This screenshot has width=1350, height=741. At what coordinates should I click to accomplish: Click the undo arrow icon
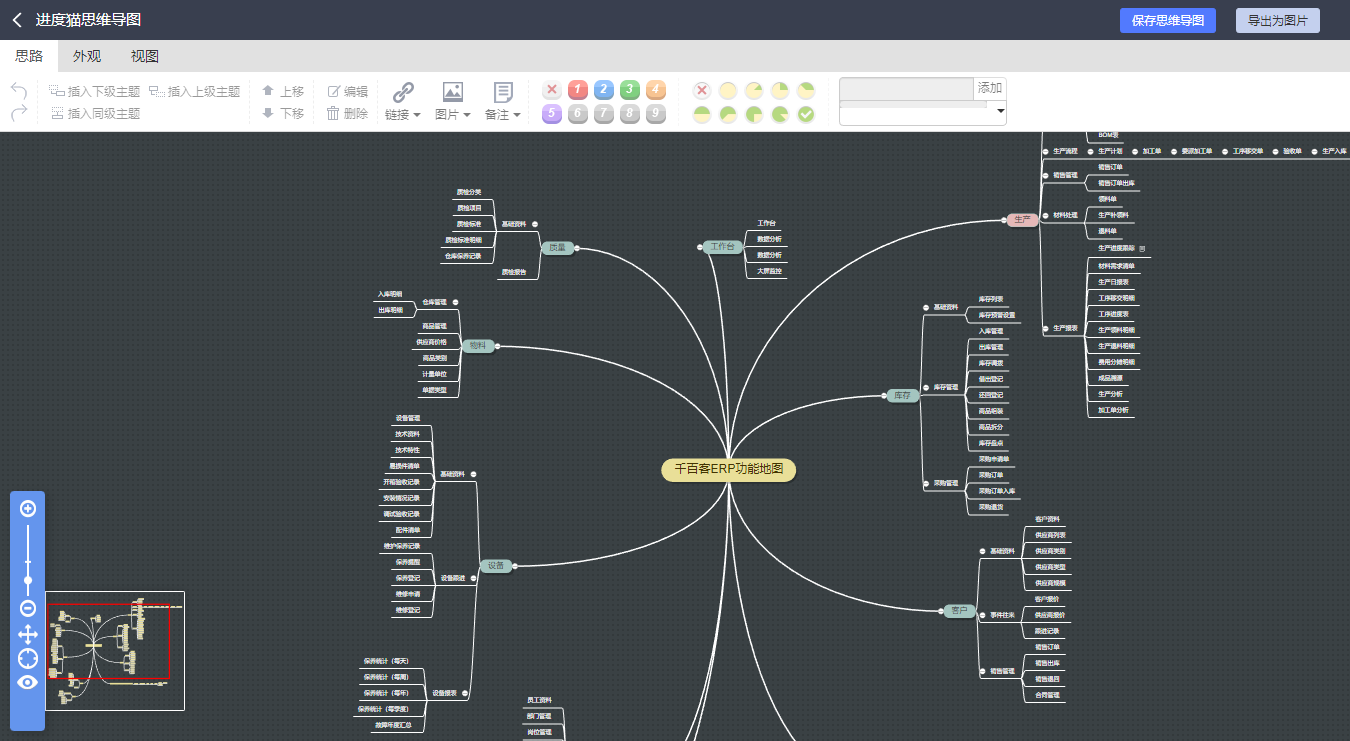(x=19, y=91)
